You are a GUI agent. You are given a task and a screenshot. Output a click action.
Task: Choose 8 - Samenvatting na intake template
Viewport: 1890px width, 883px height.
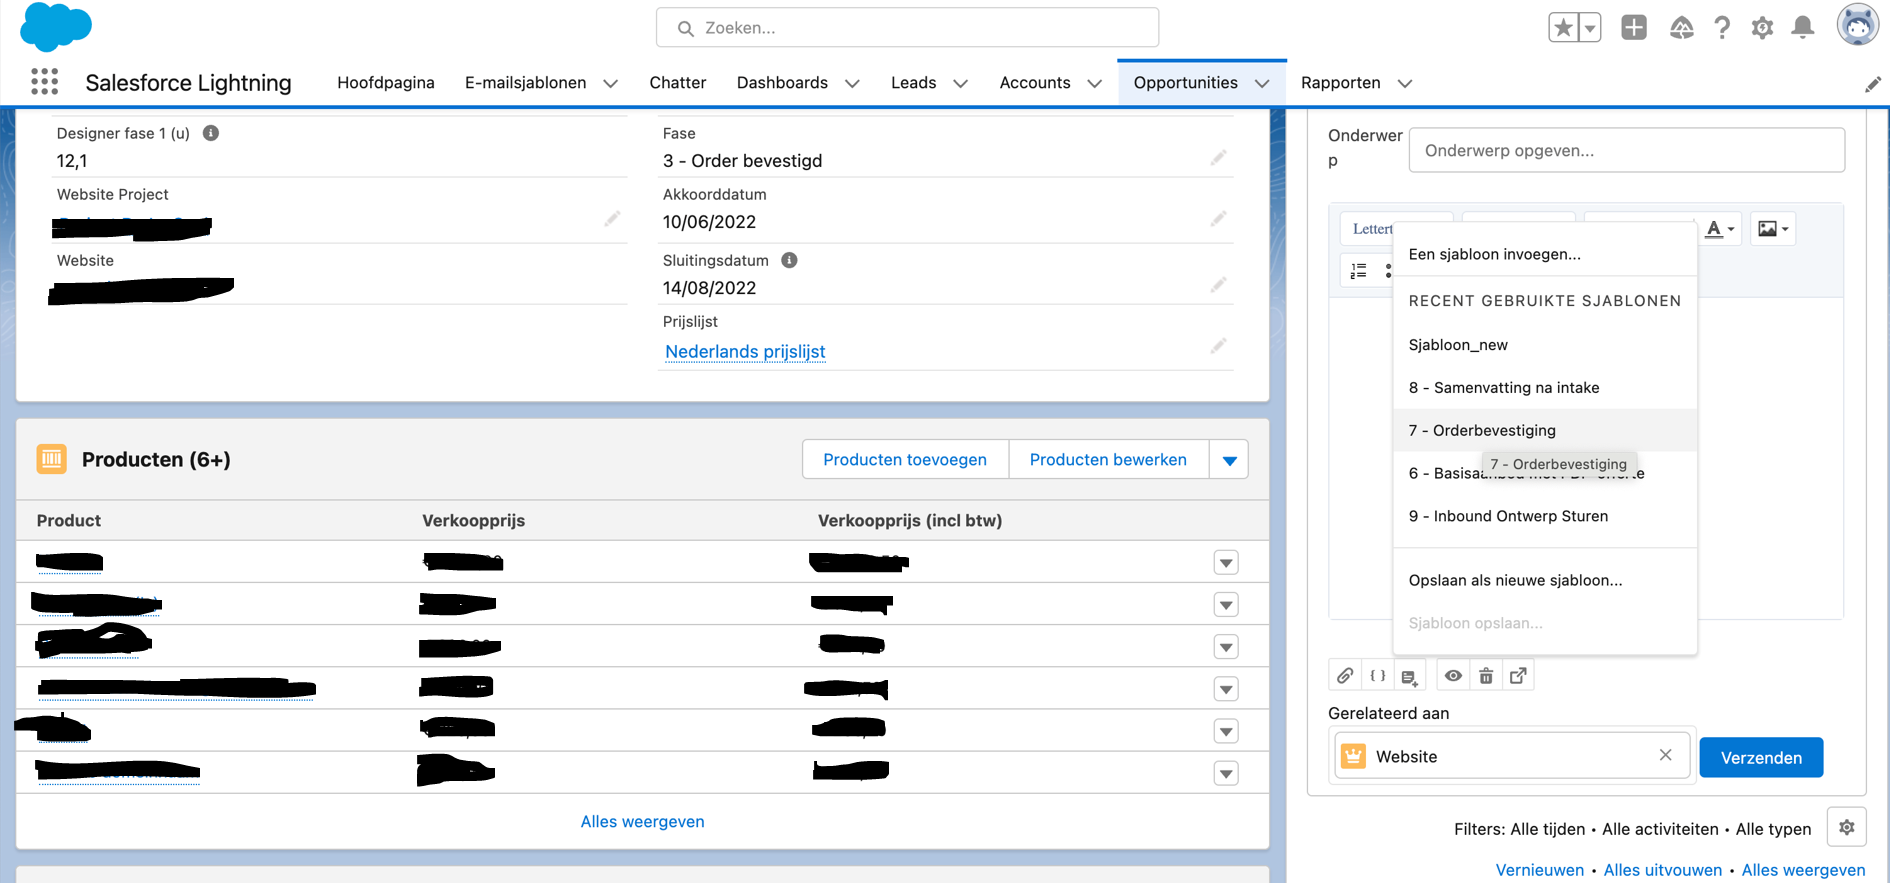1545,388
